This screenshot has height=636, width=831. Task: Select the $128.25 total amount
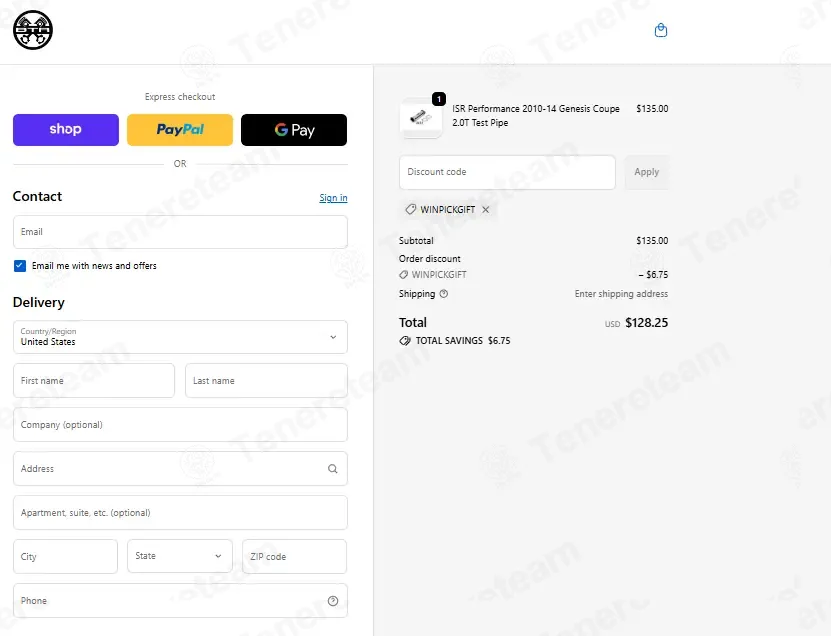(x=647, y=323)
